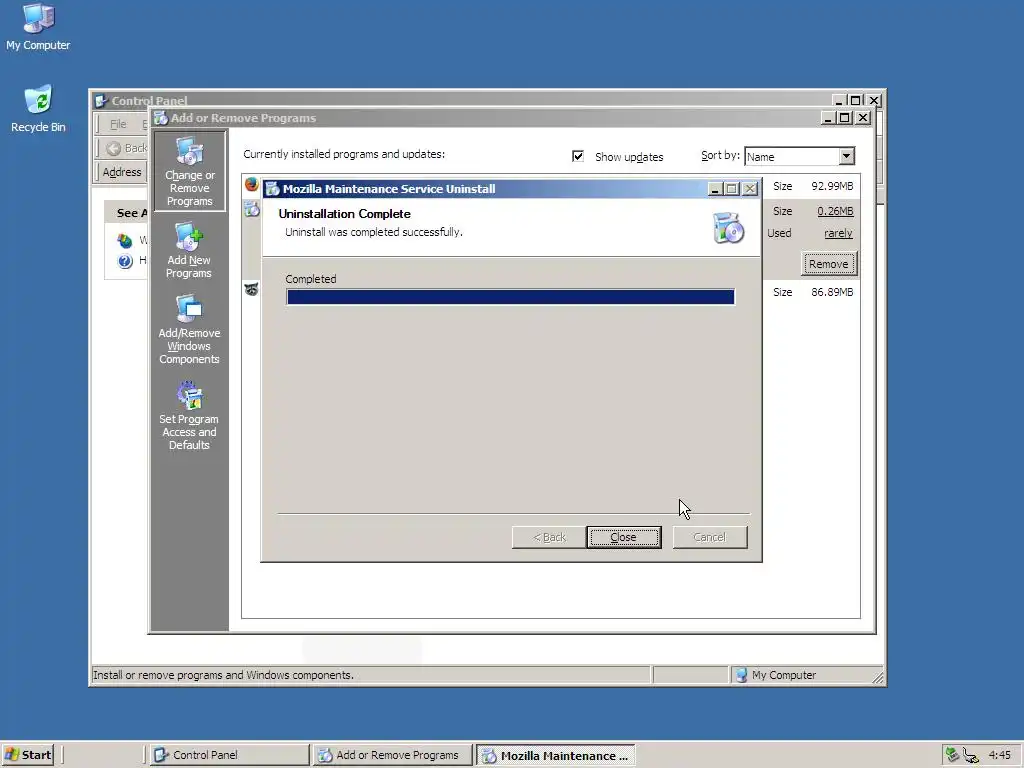Image resolution: width=1024 pixels, height=768 pixels.
Task: Switch to Mozilla Maintenance taskbar button
Action: (555, 755)
